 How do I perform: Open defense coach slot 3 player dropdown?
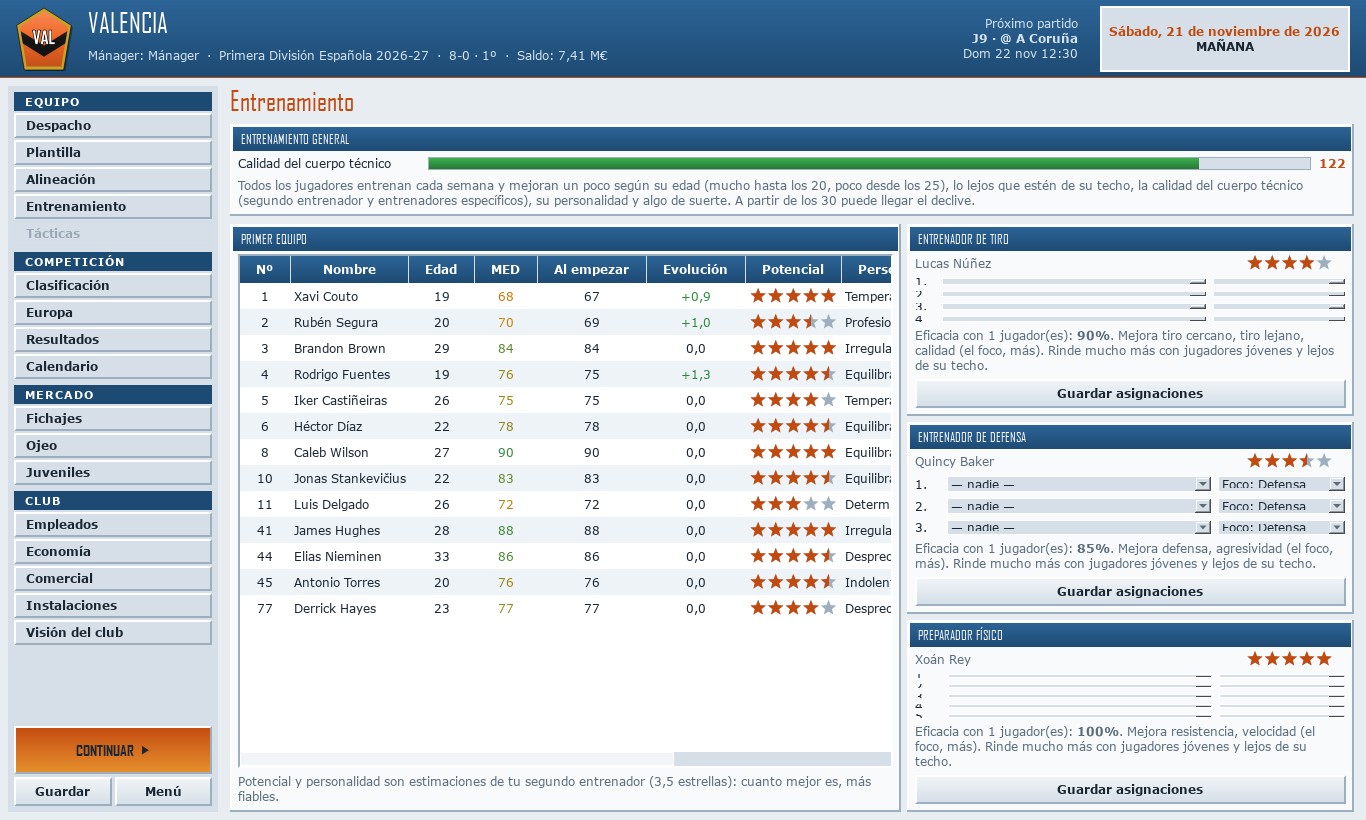pos(1079,527)
